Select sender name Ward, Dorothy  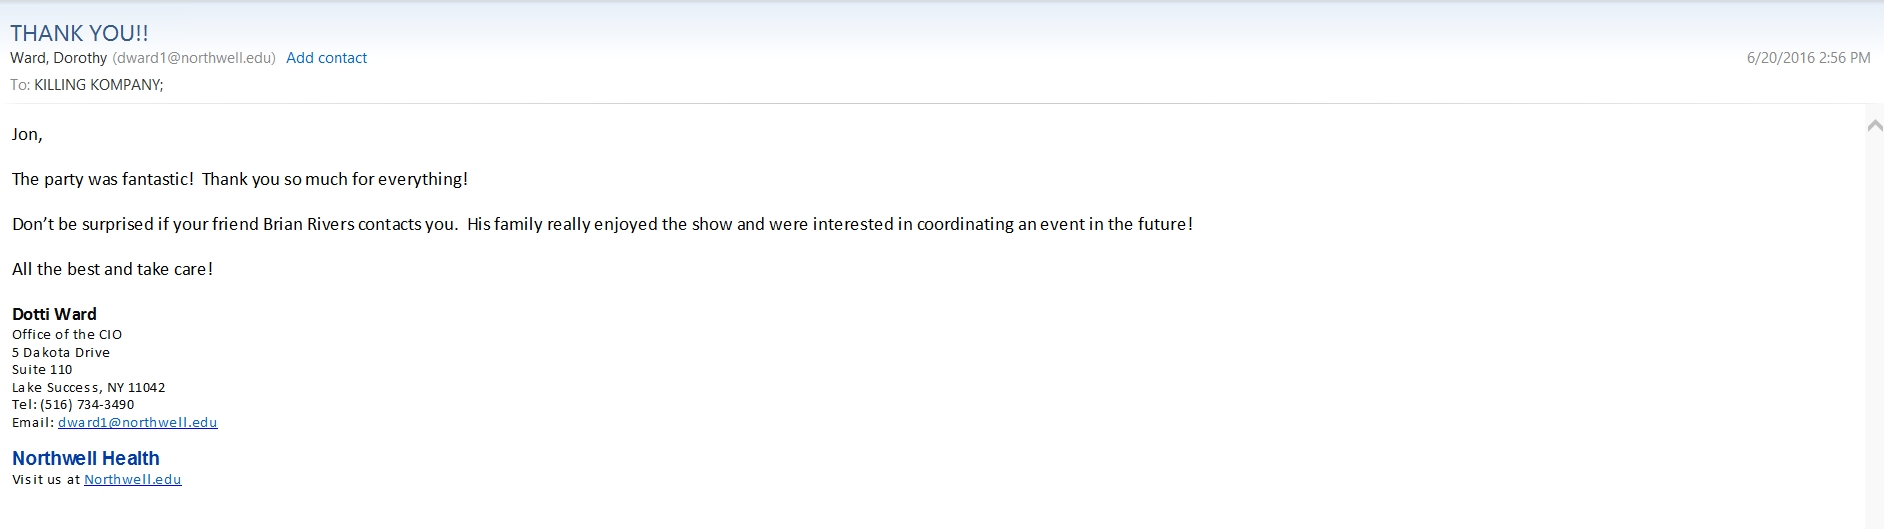pos(58,58)
